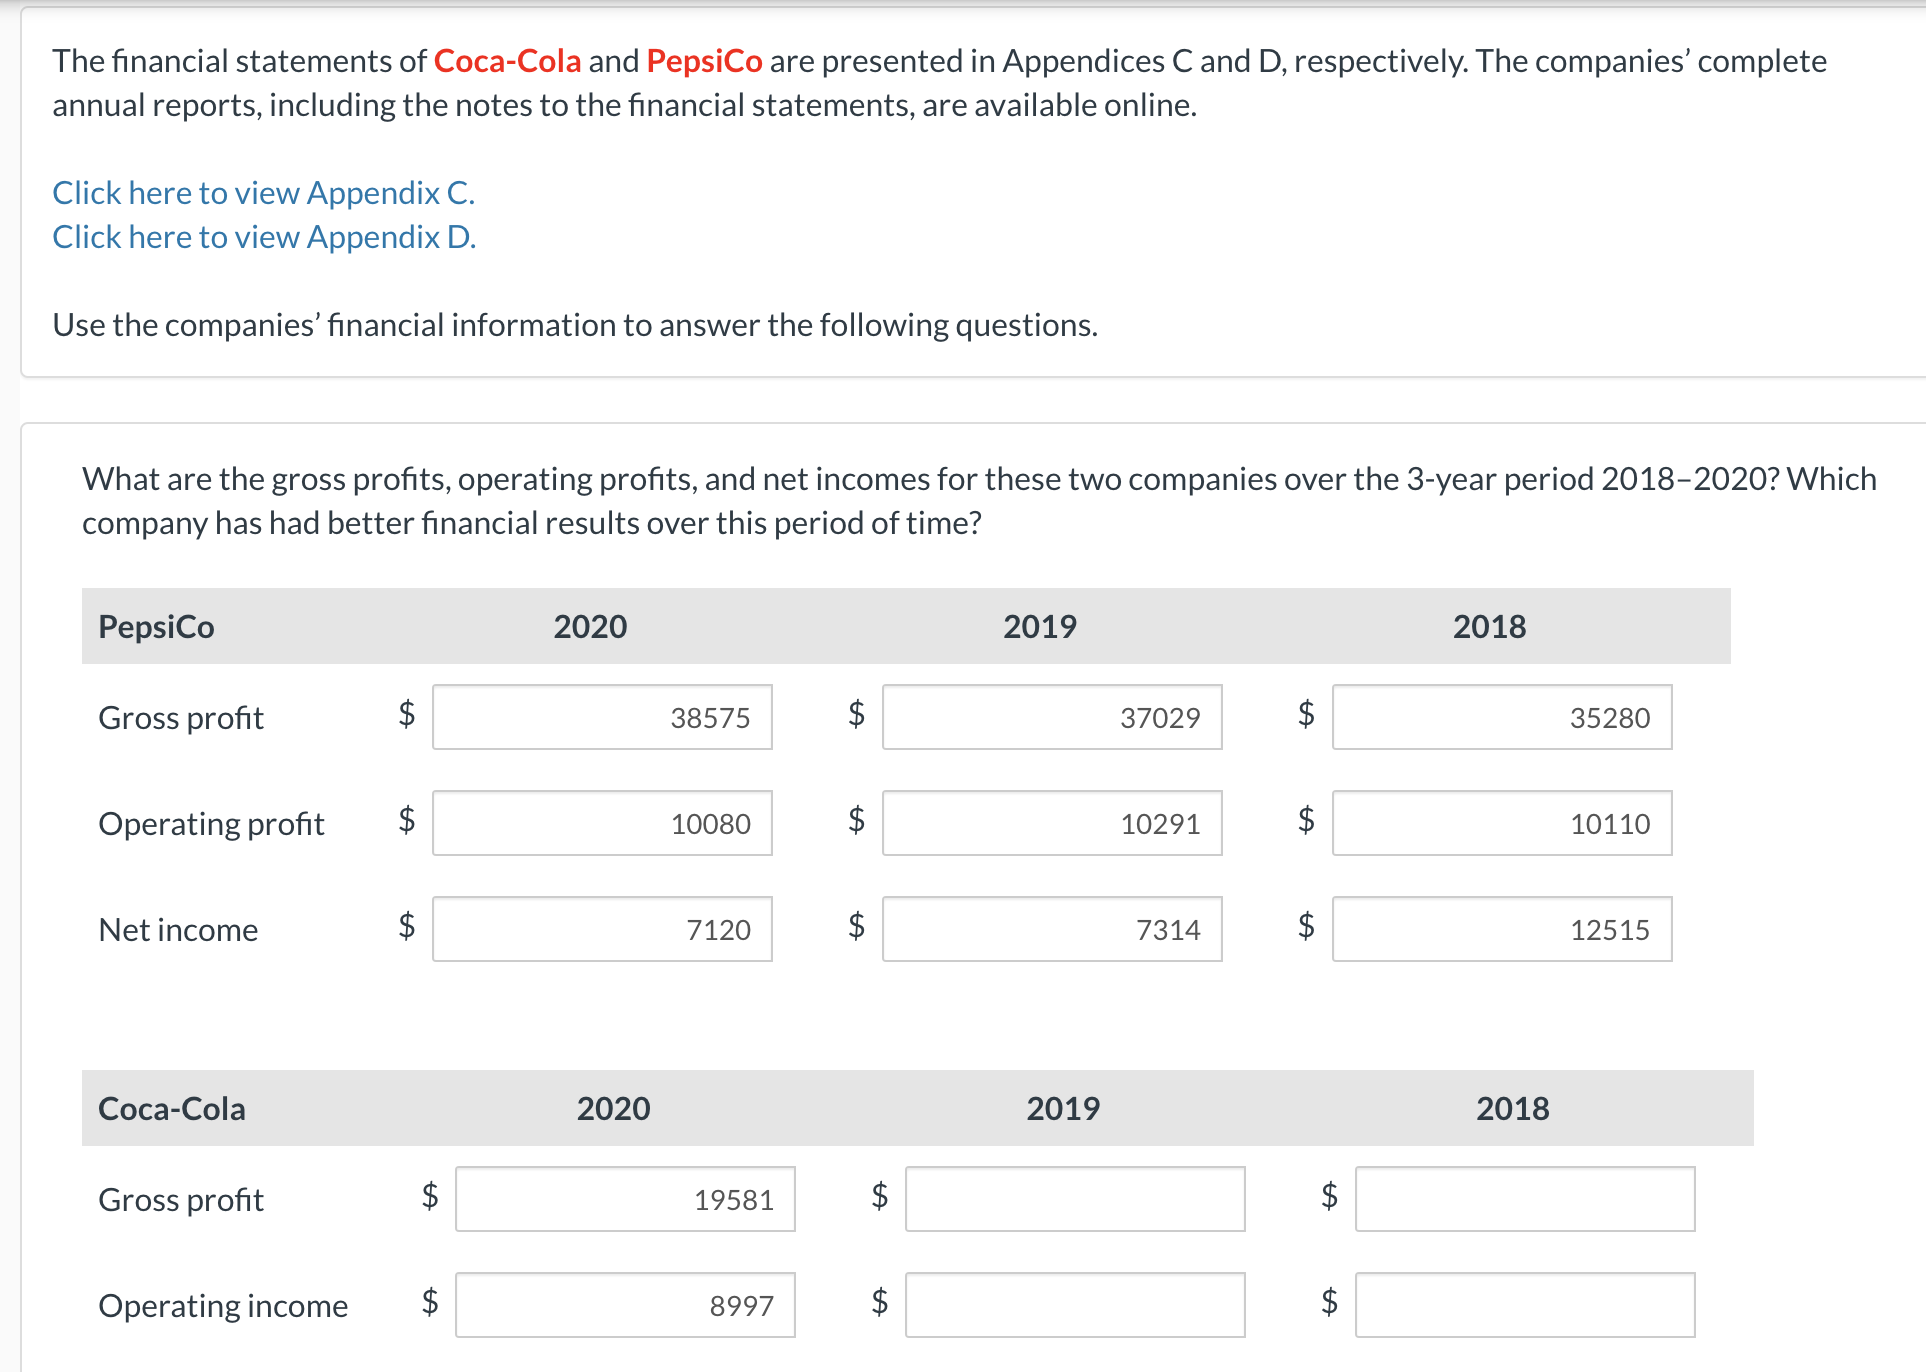Select empty Coca-Cola Gross profit 2019 field
Screen dimensions: 1926x1372
click(x=1074, y=1199)
